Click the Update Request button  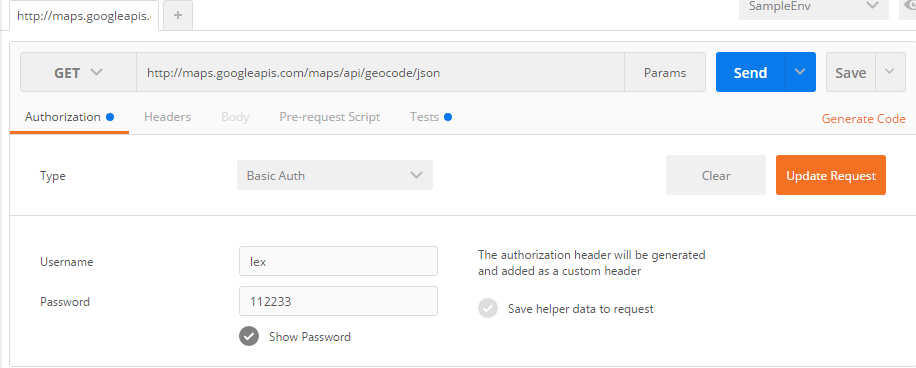[831, 175]
